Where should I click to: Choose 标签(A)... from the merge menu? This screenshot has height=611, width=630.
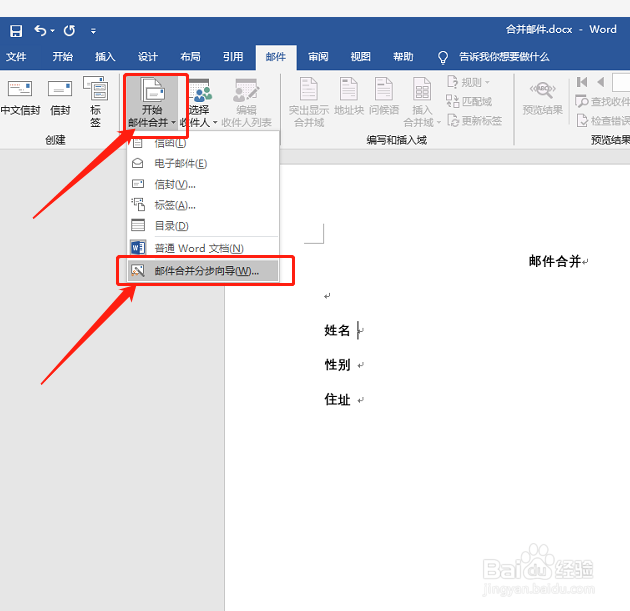(202, 205)
